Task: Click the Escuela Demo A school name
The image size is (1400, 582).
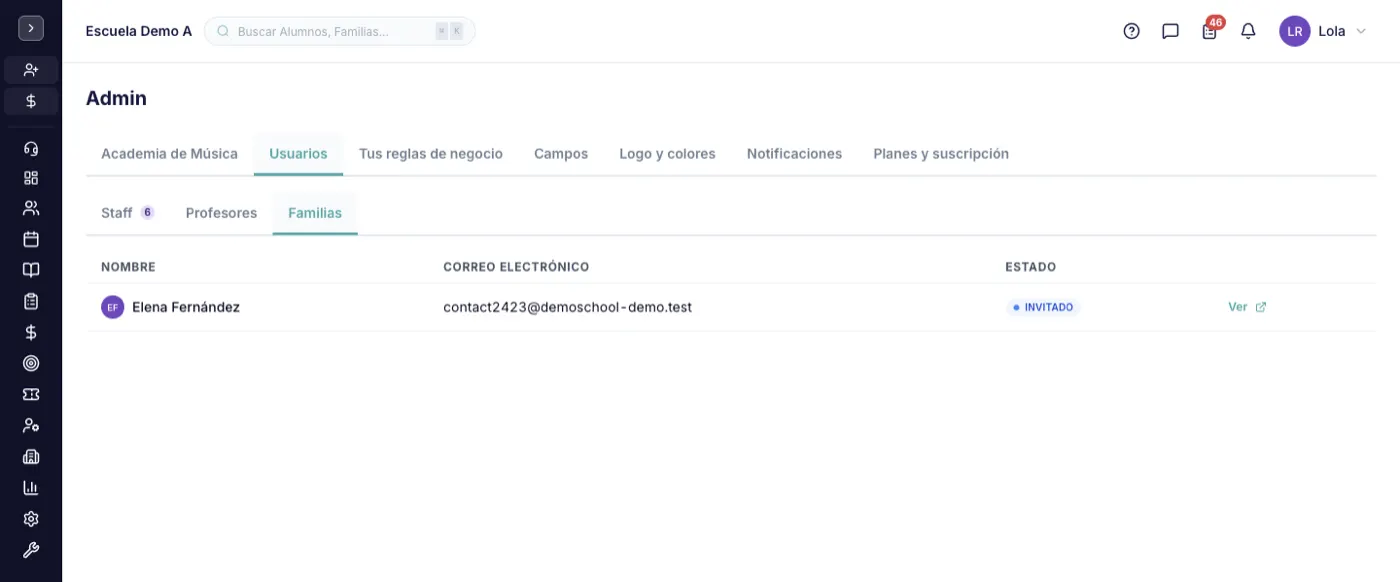Action: tap(139, 31)
